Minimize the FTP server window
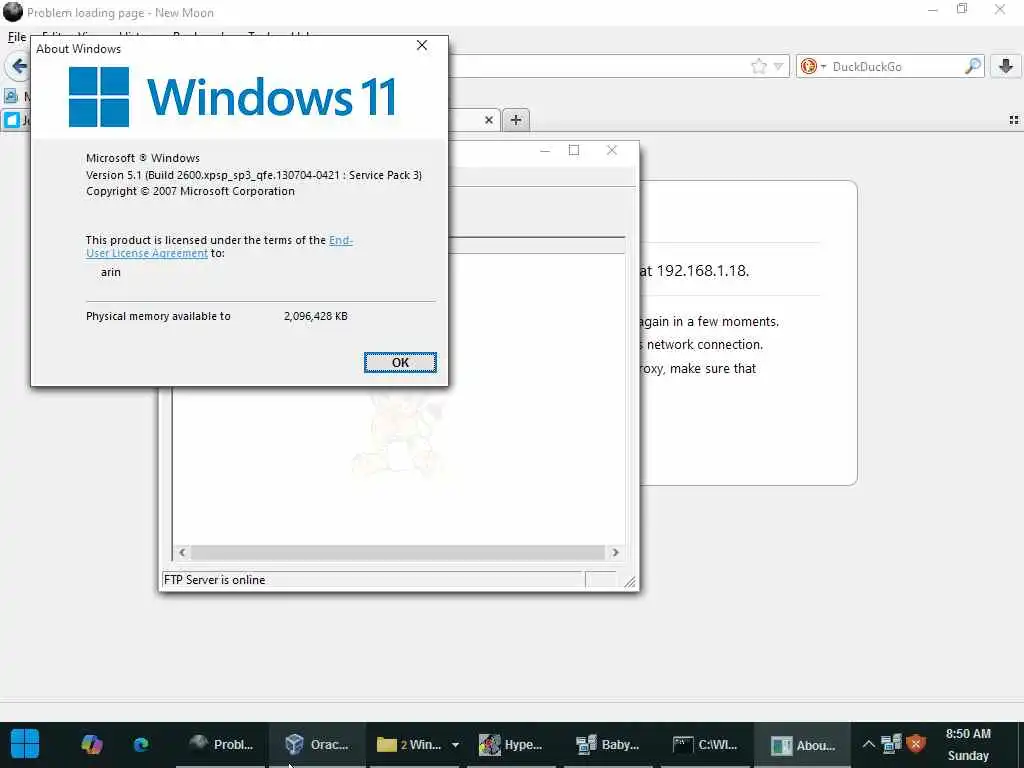Image resolution: width=1024 pixels, height=768 pixels. [x=545, y=151]
